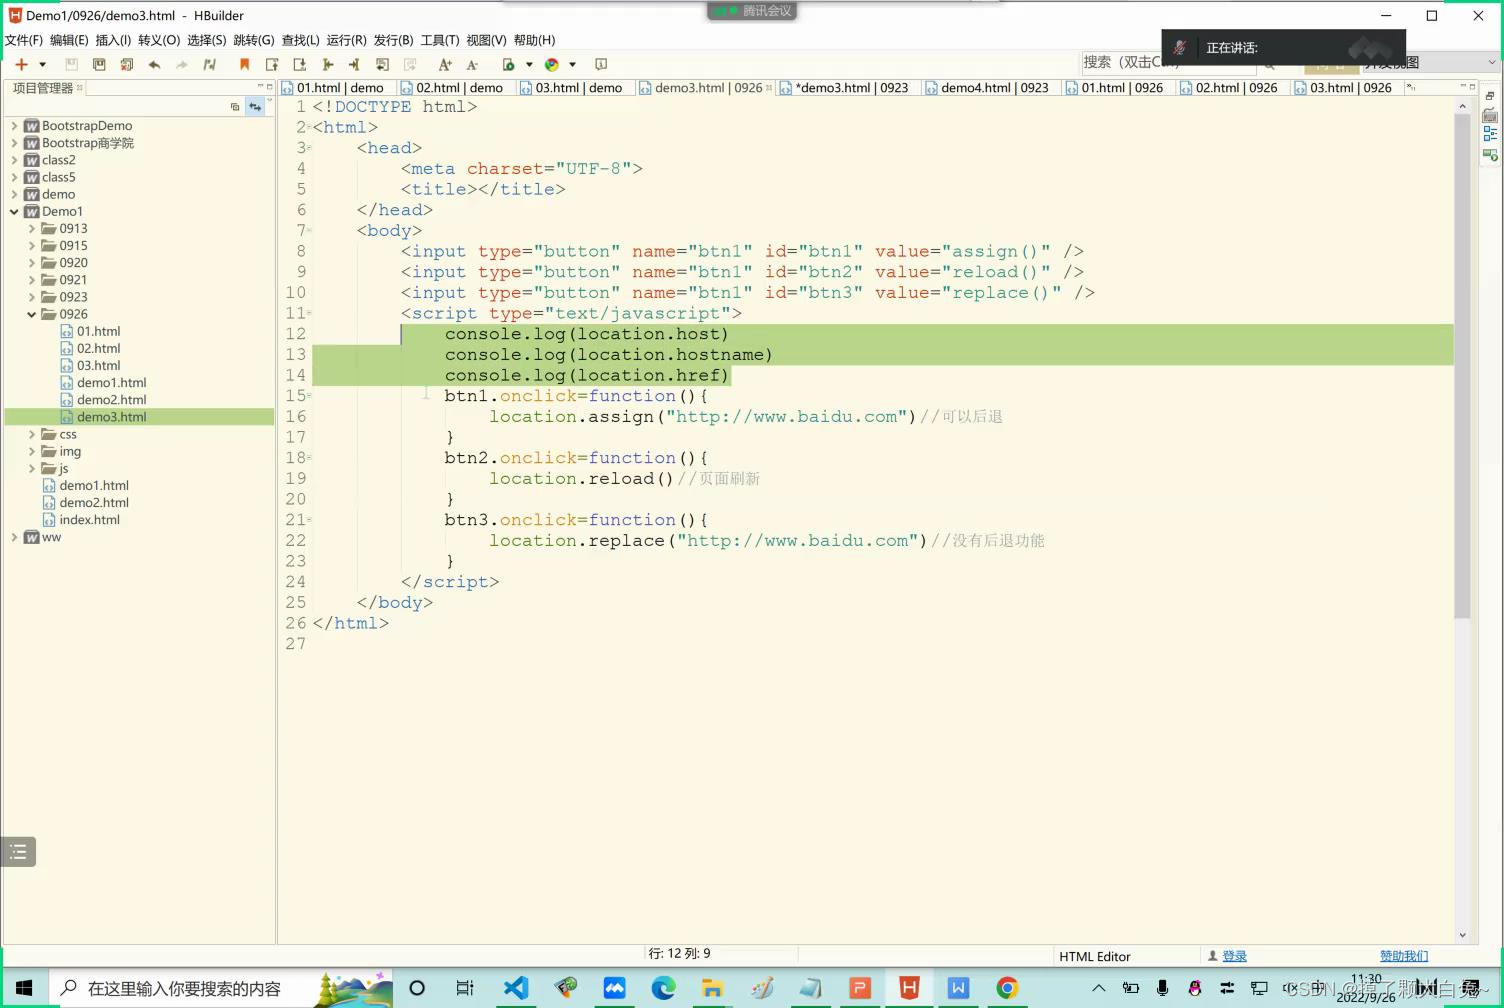Open File Explorer from taskbar

click(712, 988)
